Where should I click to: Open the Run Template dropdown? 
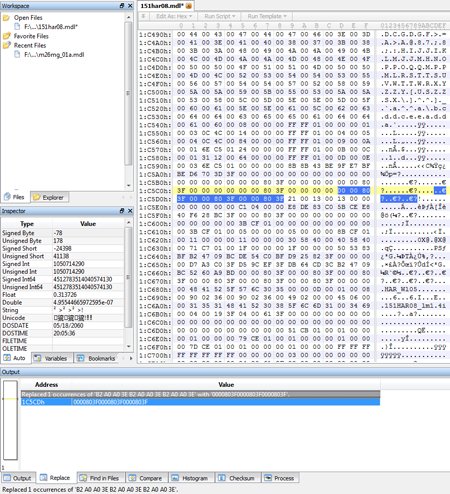tap(267, 16)
